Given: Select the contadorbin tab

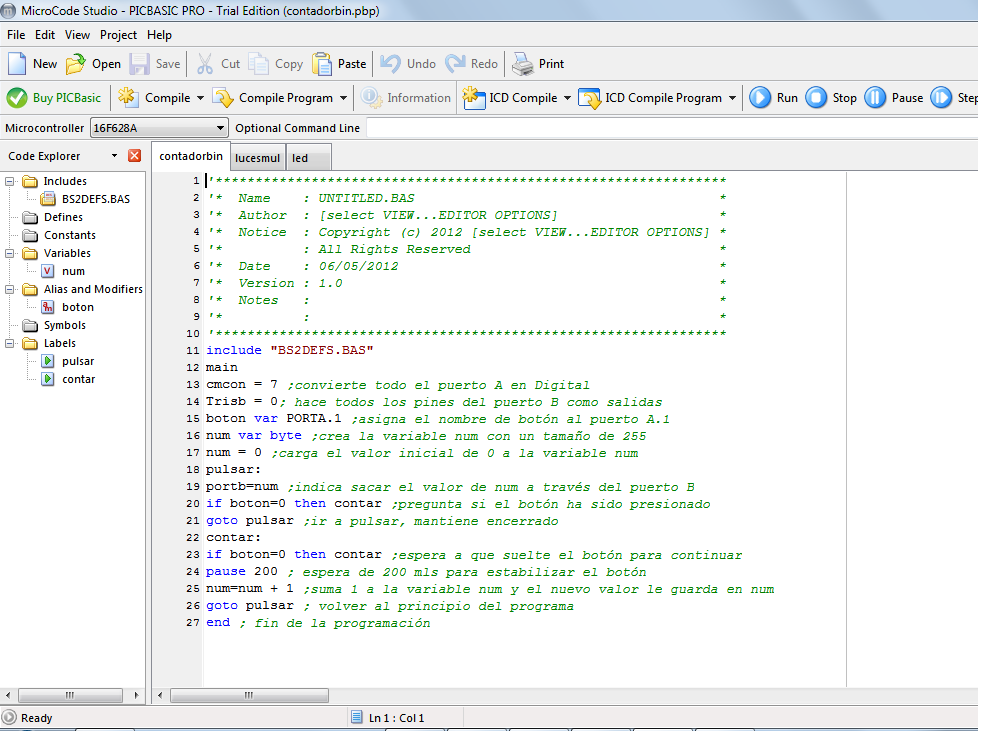Looking at the screenshot, I should (x=191, y=157).
